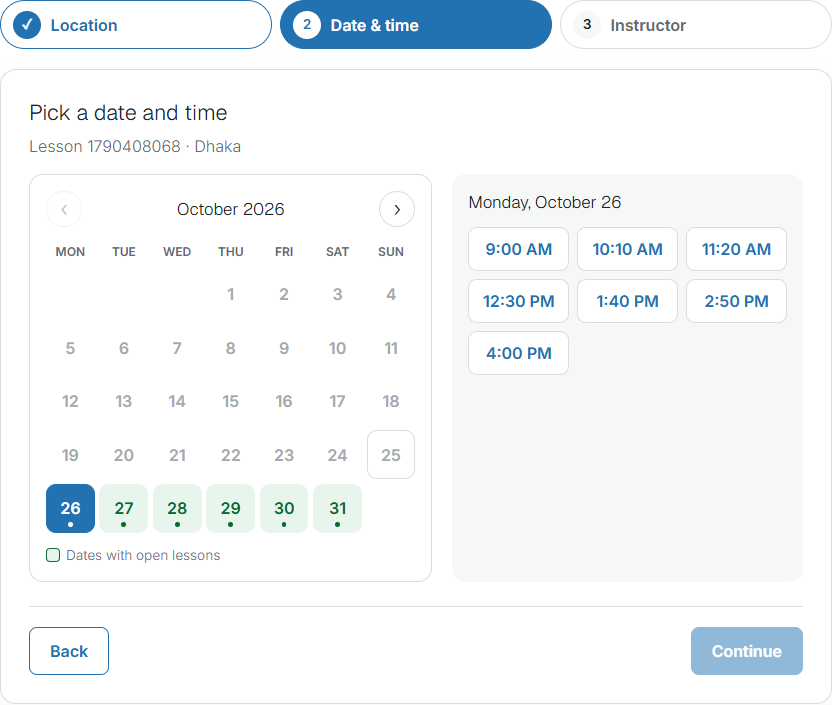Click October 11 on calendar

[391, 348]
